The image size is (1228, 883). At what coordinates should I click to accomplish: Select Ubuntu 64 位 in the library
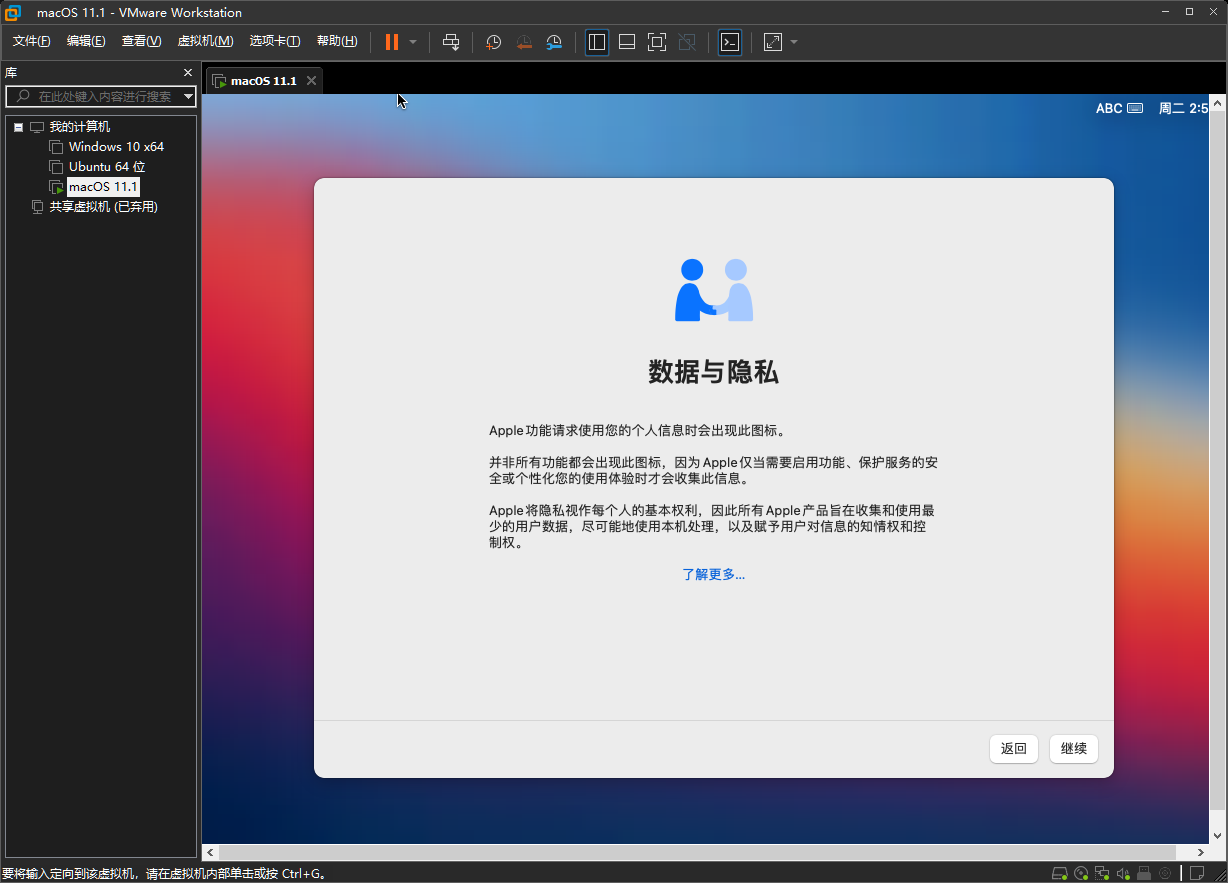107,167
